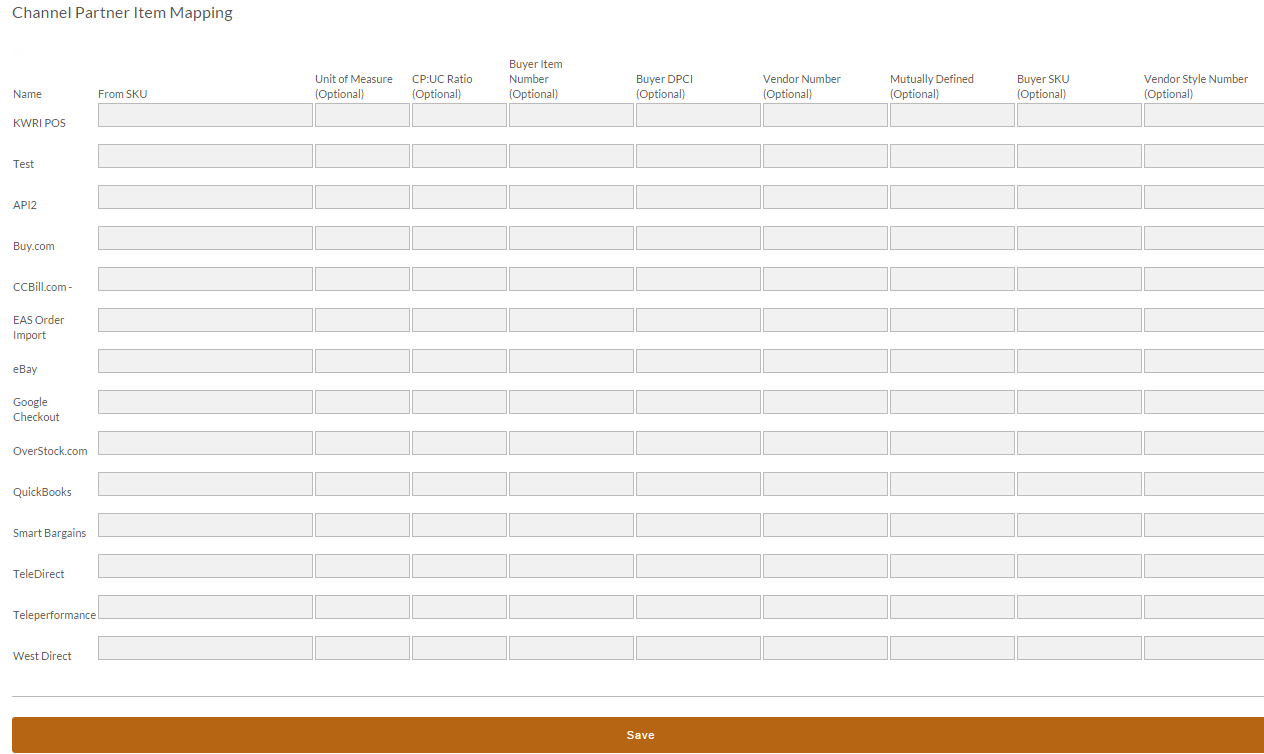The width and height of the screenshot is (1264, 754).
Task: Focus Vendor Number field for EAS Order Import
Action: [x=825, y=320]
